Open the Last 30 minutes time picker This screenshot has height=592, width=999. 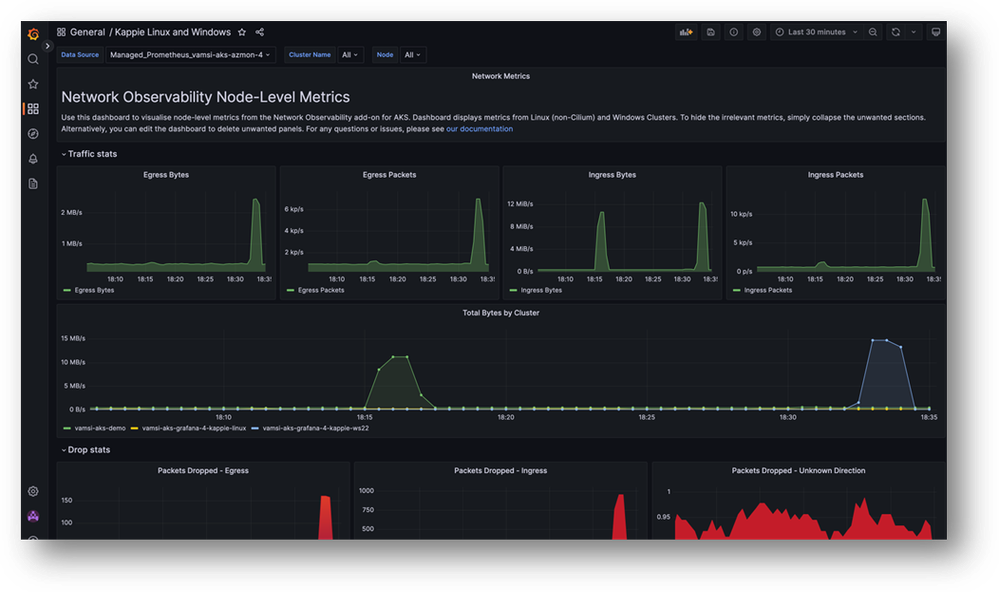click(817, 32)
